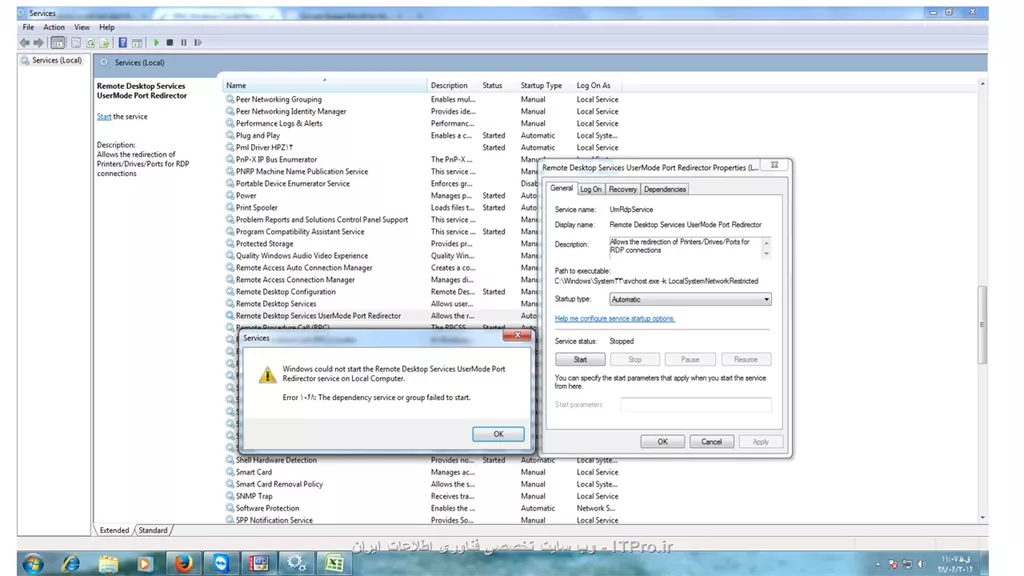Viewport: 1024px width, 576px height.
Task: Click the Start the service link
Action: 104,116
